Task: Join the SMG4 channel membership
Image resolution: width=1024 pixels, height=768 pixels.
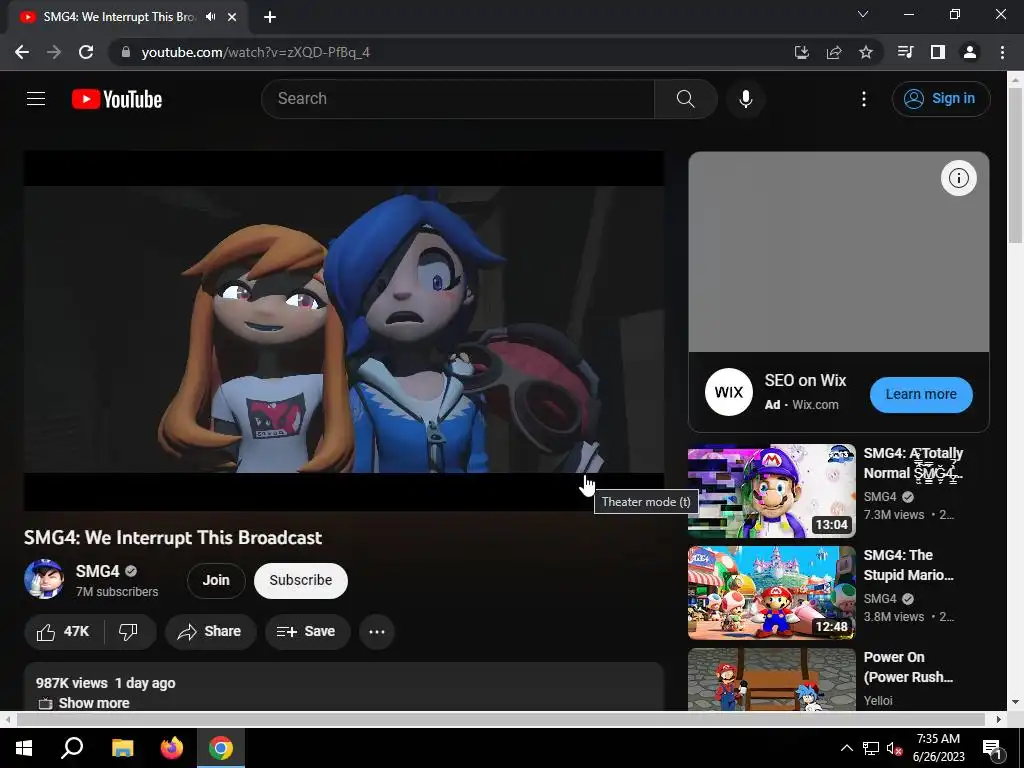Action: tap(216, 580)
